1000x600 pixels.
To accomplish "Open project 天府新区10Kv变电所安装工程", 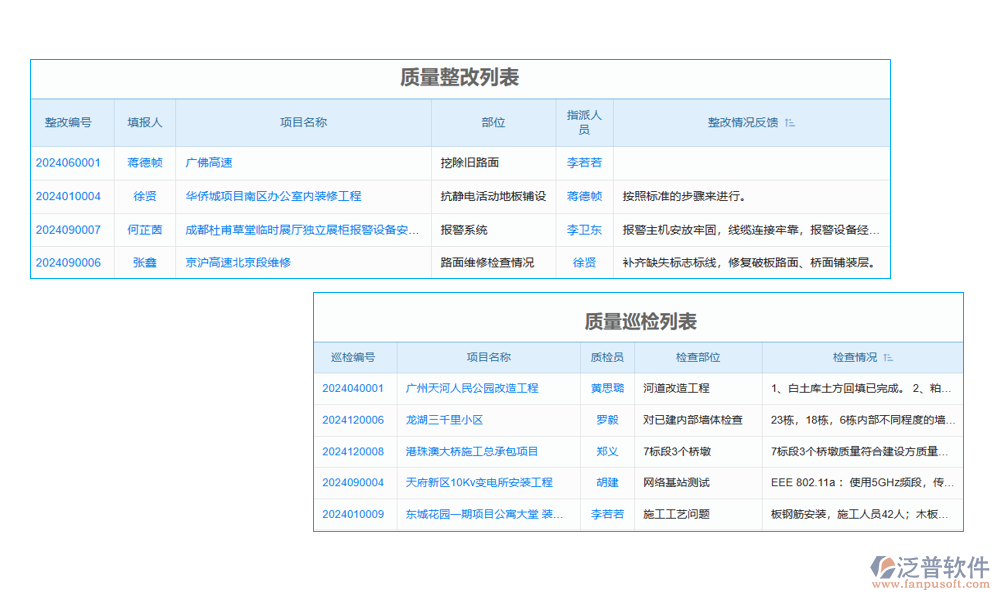I will tap(480, 482).
